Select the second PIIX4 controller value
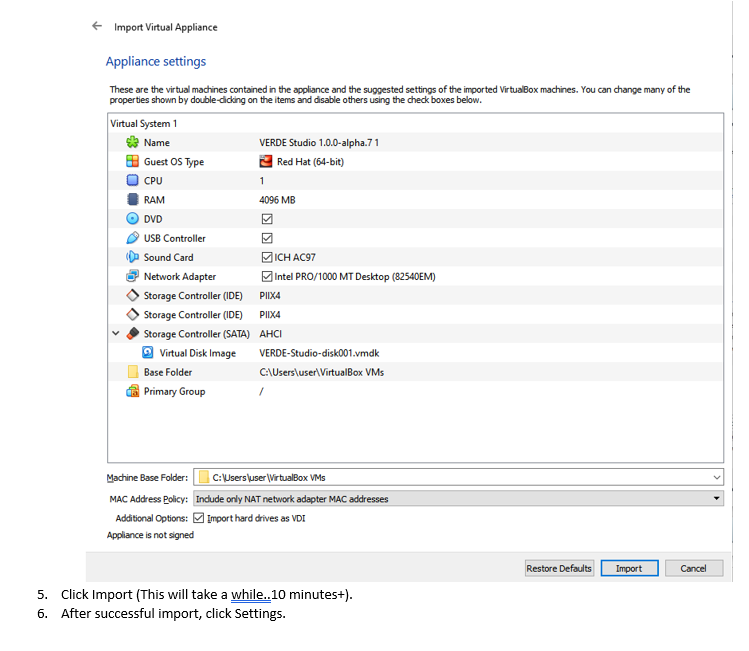Image resolution: width=749 pixels, height=651 pixels. tap(270, 314)
